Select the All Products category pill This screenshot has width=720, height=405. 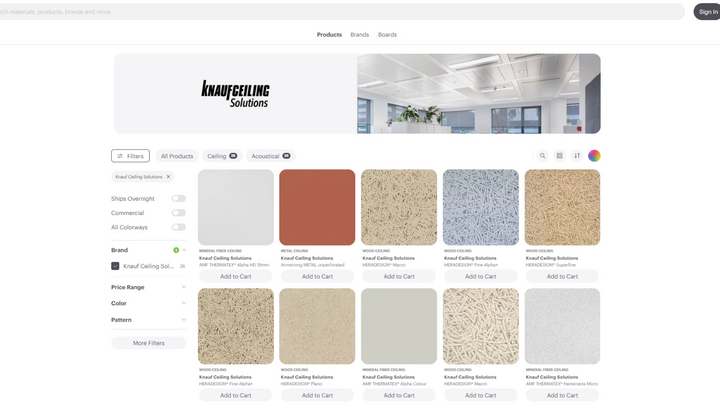177,156
